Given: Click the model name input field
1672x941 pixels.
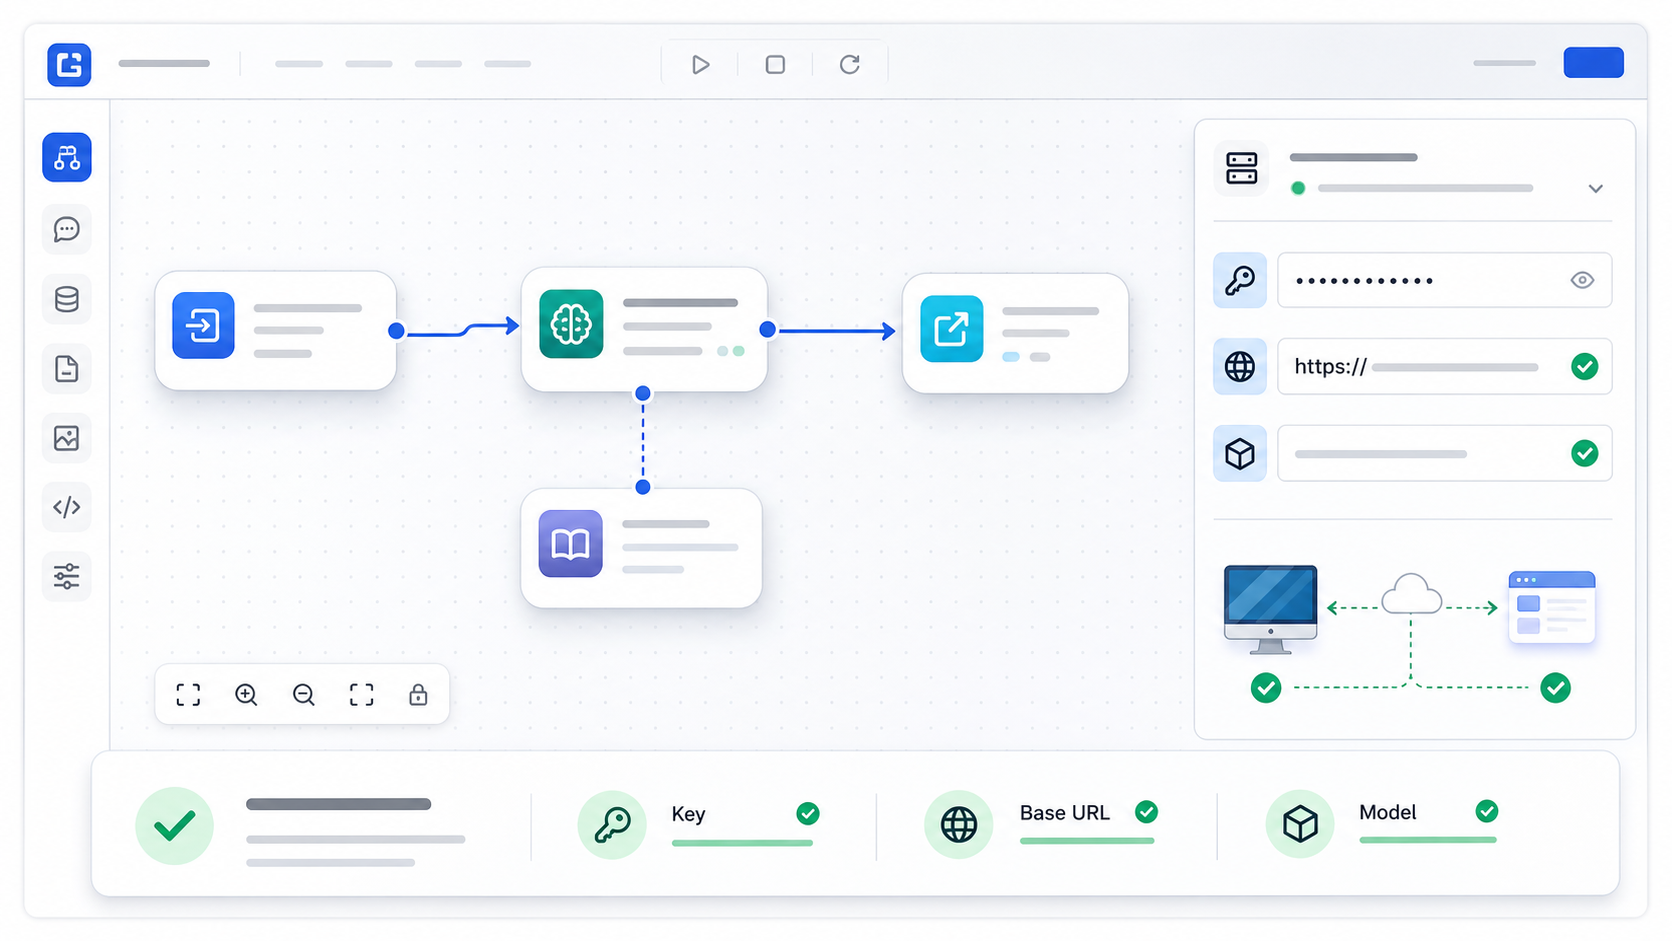Looking at the screenshot, I should [1444, 454].
